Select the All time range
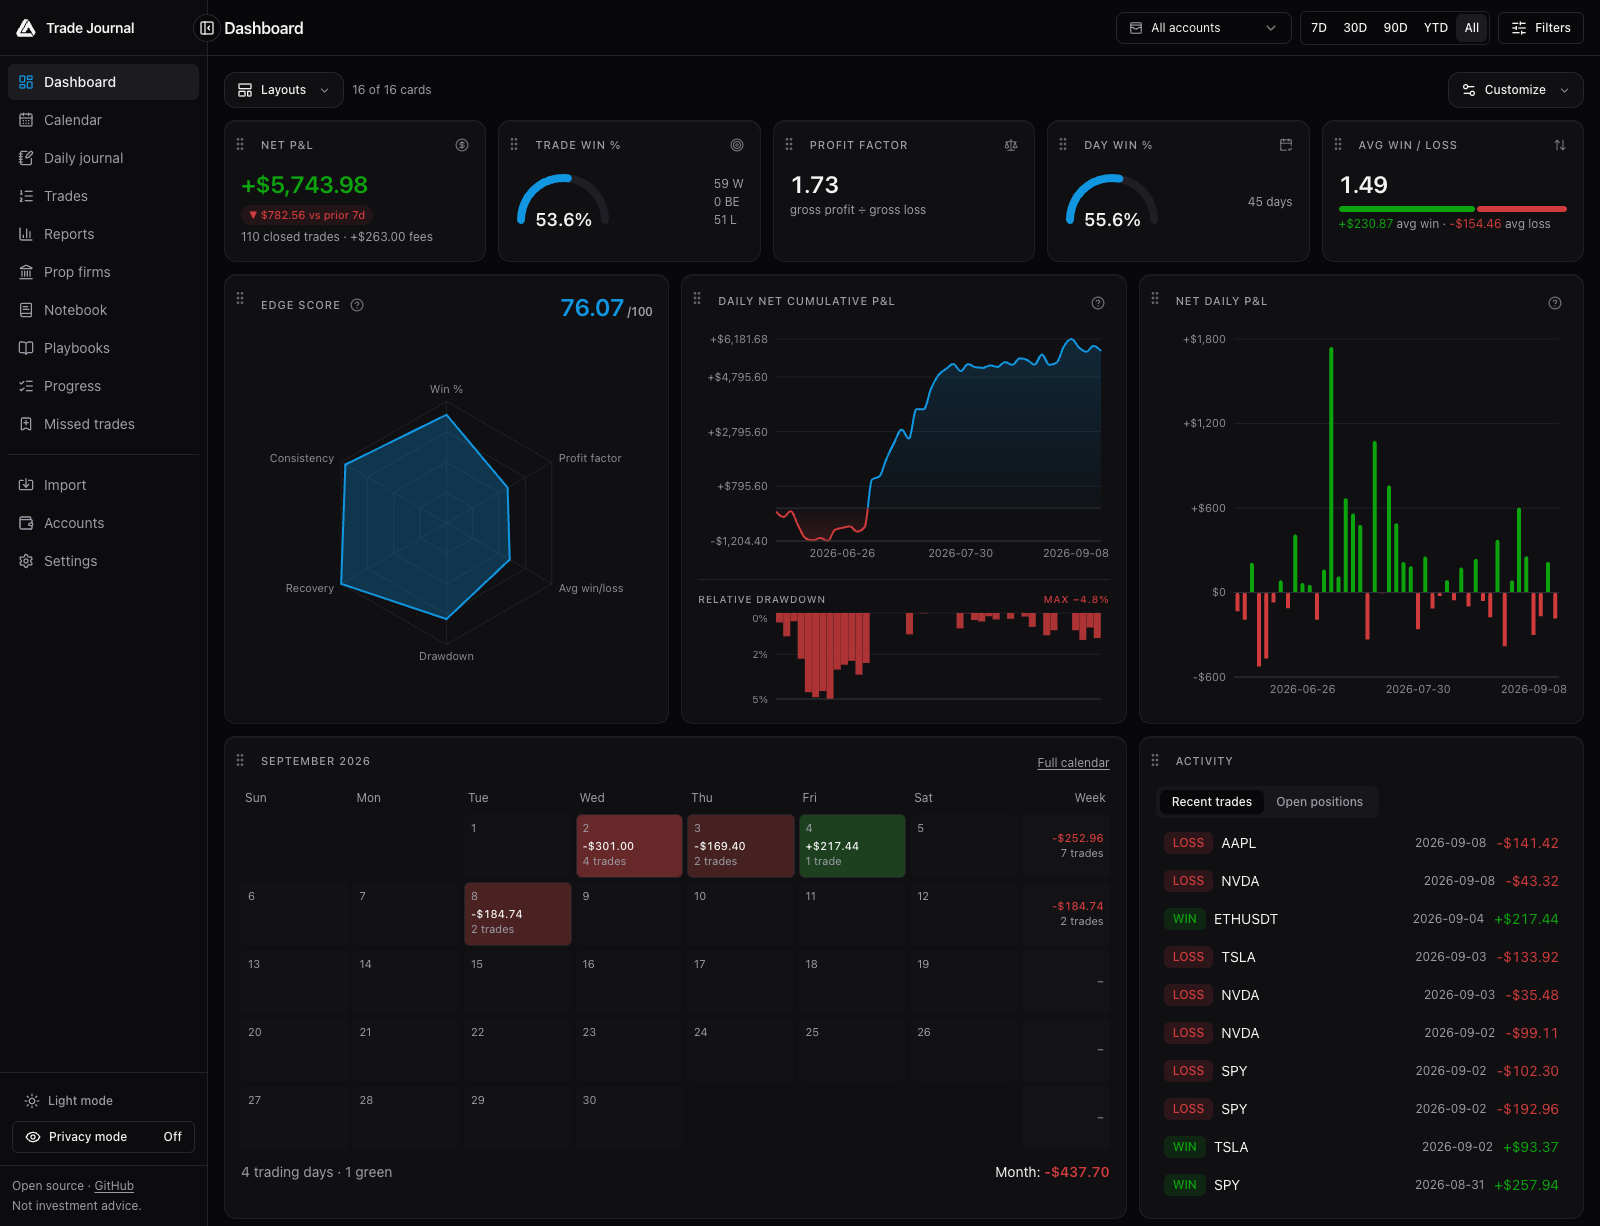This screenshot has width=1600, height=1226. (x=1471, y=28)
